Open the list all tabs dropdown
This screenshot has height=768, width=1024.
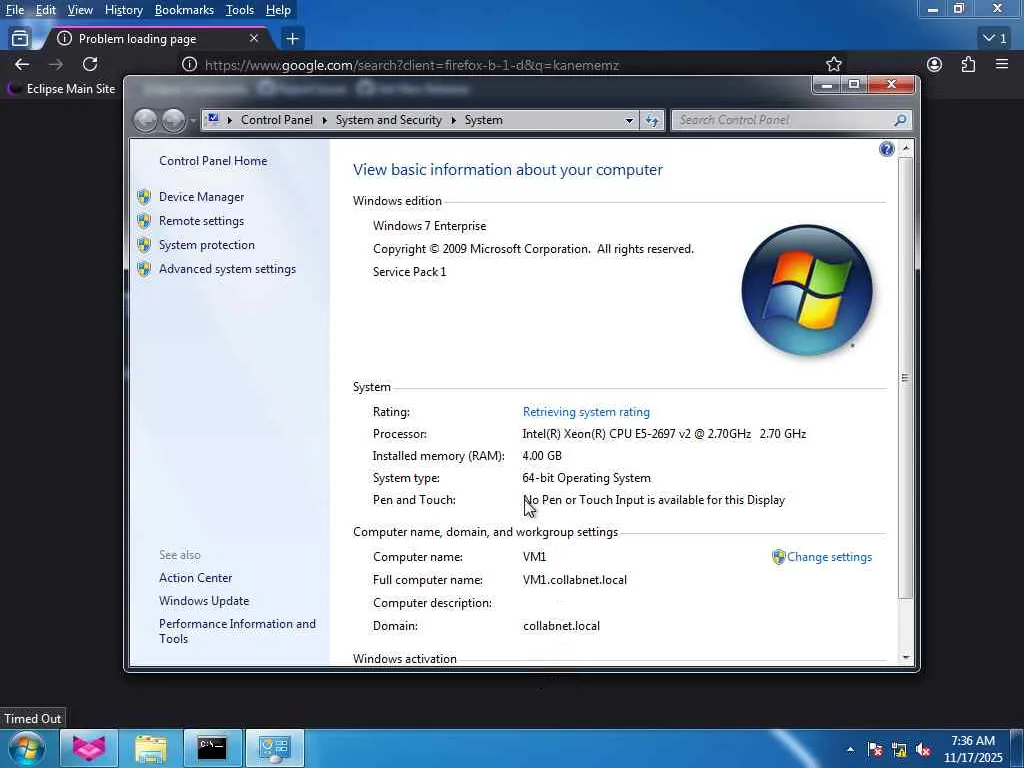(995, 39)
